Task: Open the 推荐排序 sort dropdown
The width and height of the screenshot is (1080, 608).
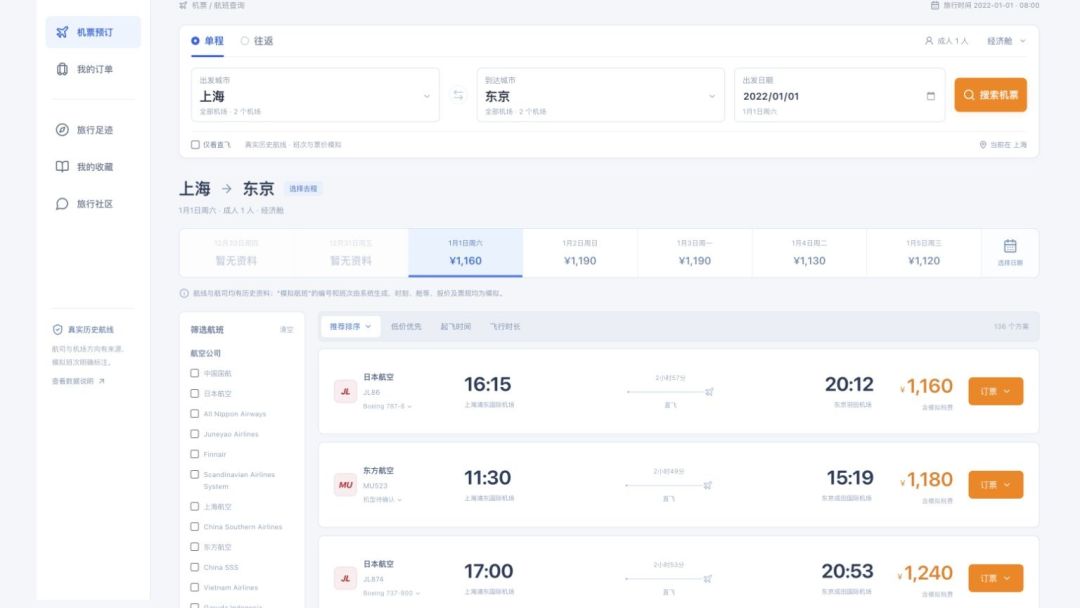Action: (350, 326)
